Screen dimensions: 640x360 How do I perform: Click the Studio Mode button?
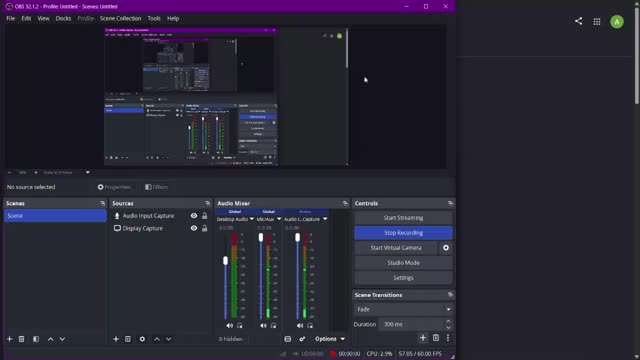[x=403, y=263]
